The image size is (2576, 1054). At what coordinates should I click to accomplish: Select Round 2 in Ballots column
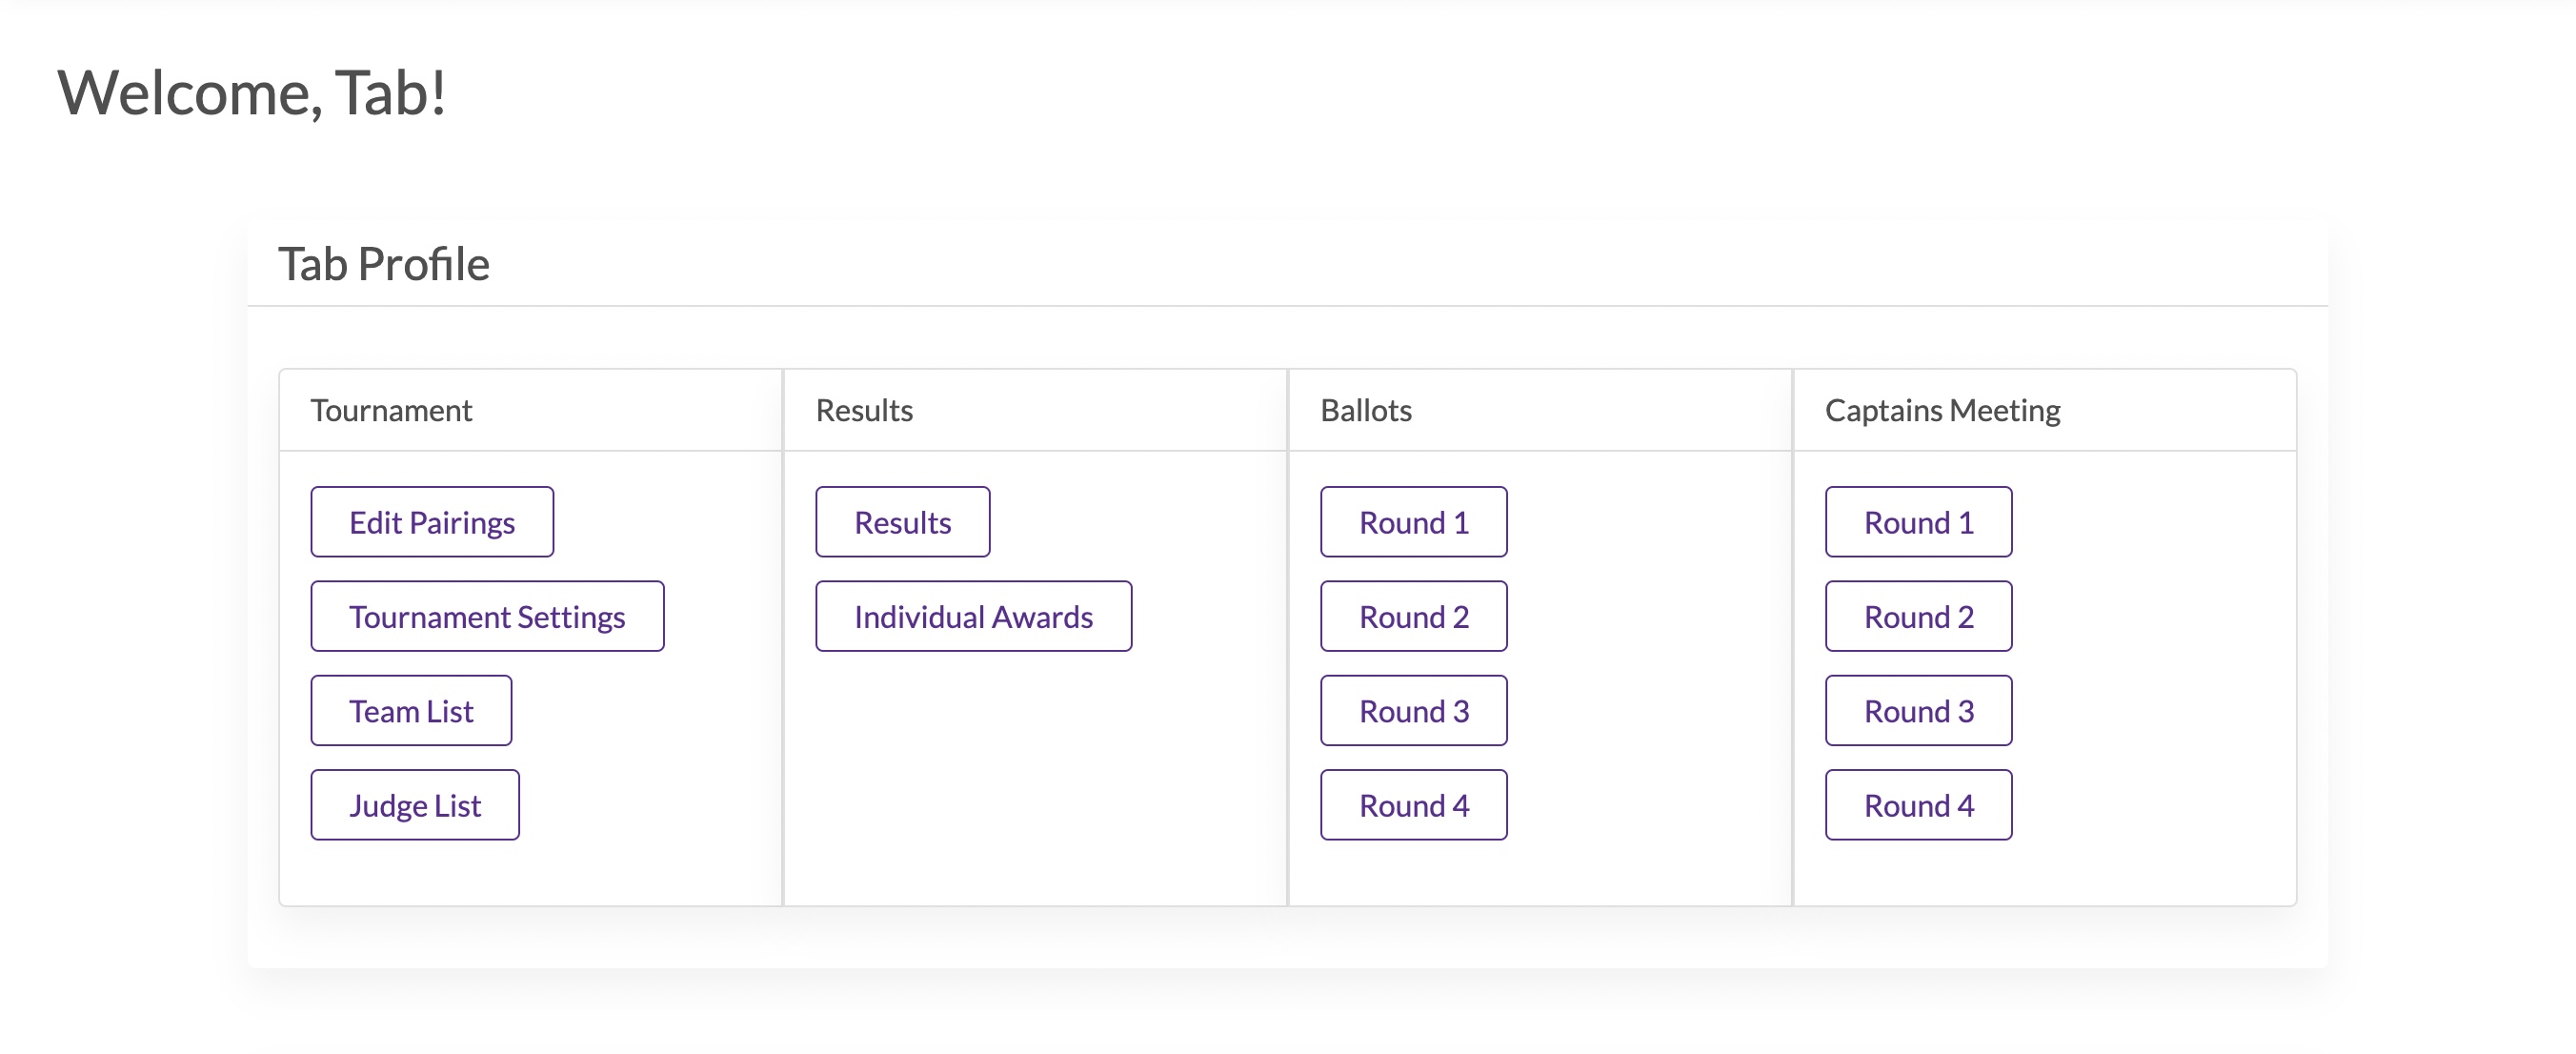click(x=1413, y=616)
